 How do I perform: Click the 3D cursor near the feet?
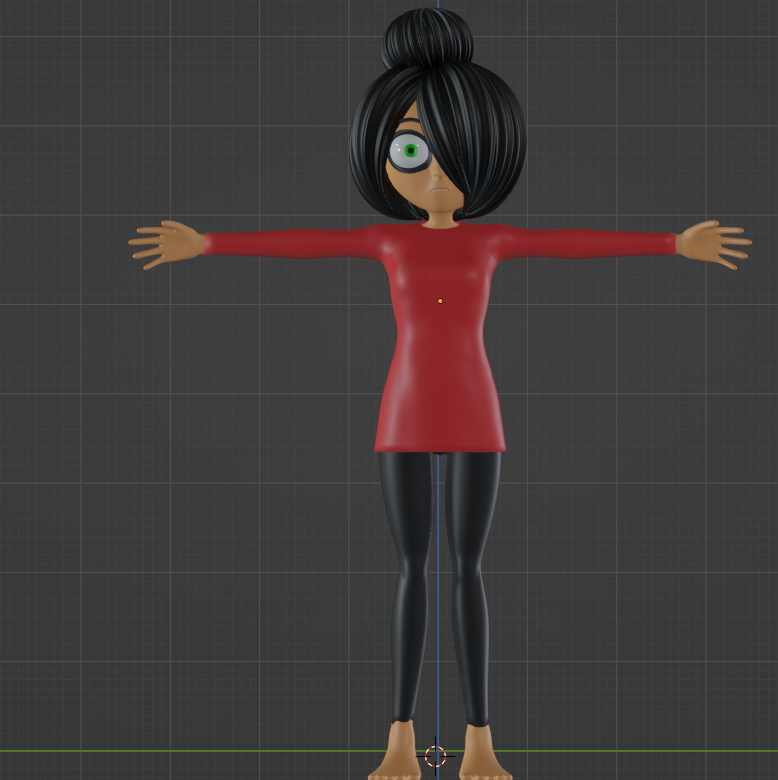pyautogui.click(x=435, y=756)
